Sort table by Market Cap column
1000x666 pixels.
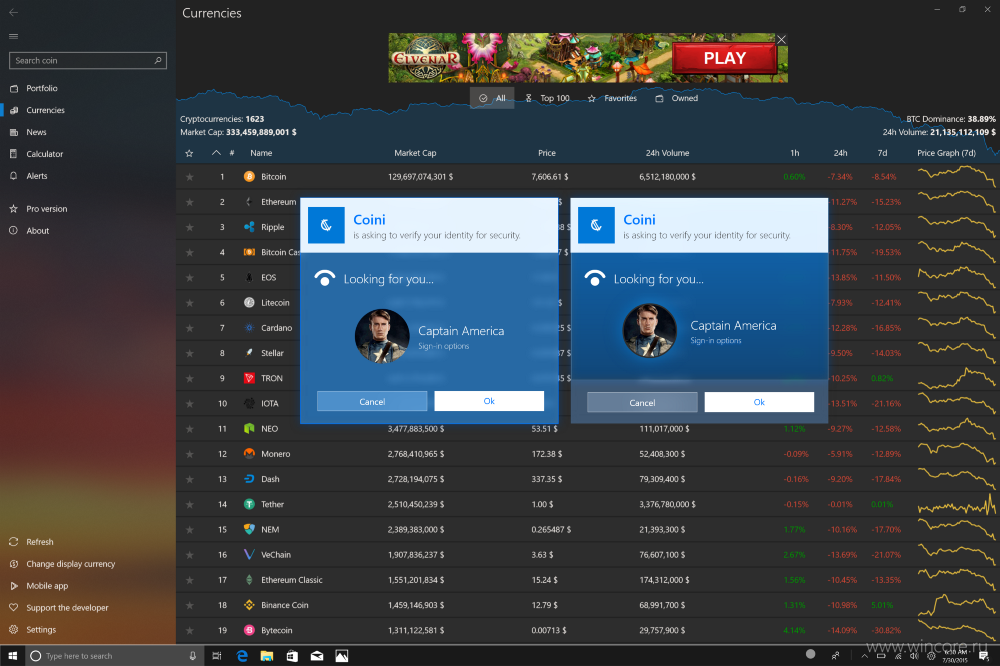415,153
